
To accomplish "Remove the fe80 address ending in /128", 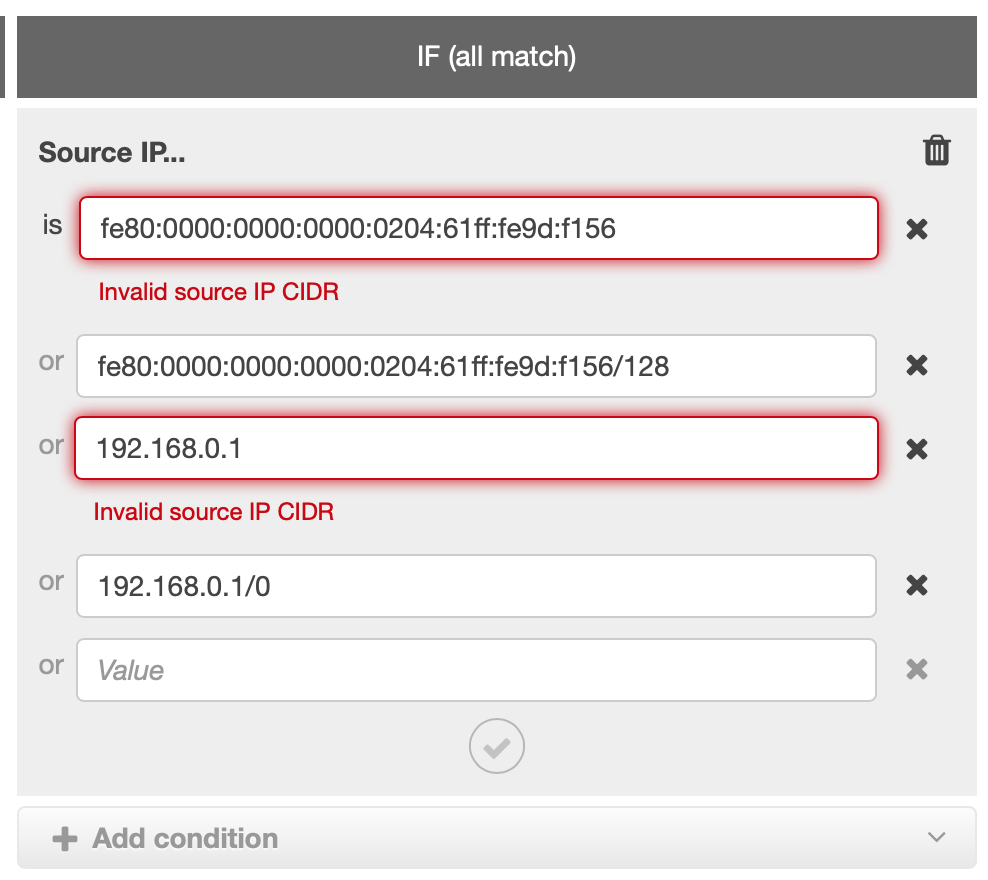I will [917, 365].
